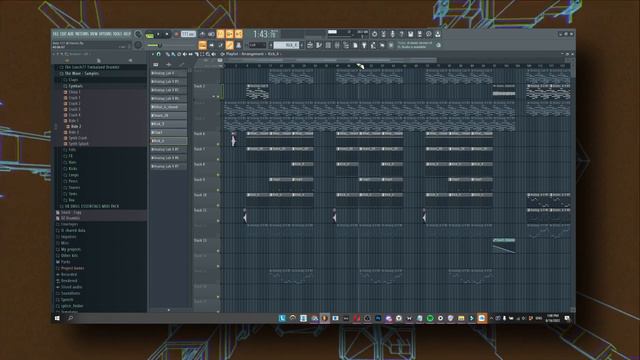Select the Snare pattern in picker

coord(169,116)
